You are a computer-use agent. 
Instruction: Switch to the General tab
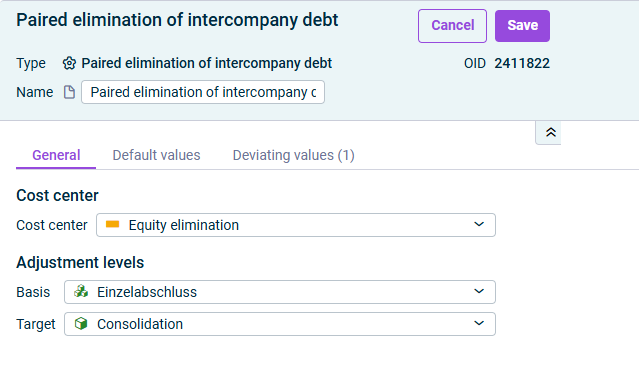(56, 155)
